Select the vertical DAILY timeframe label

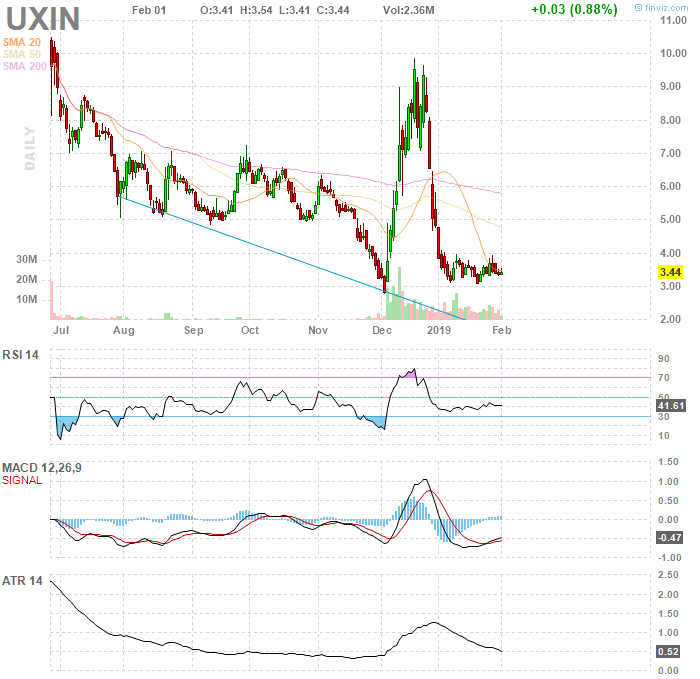[30, 148]
